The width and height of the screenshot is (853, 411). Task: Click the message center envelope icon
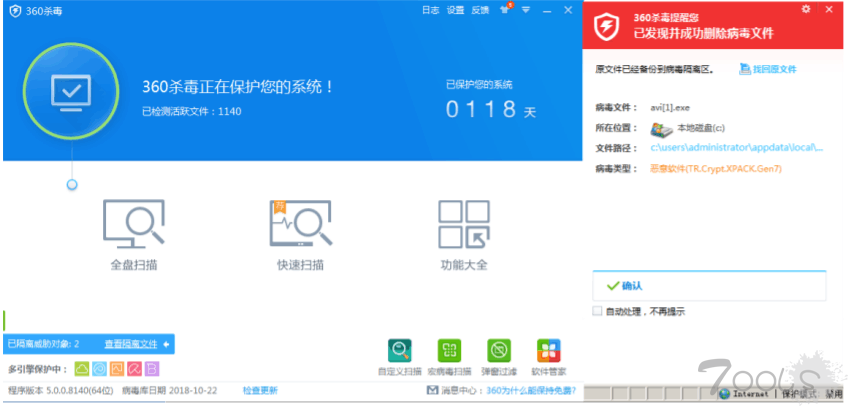click(x=432, y=390)
